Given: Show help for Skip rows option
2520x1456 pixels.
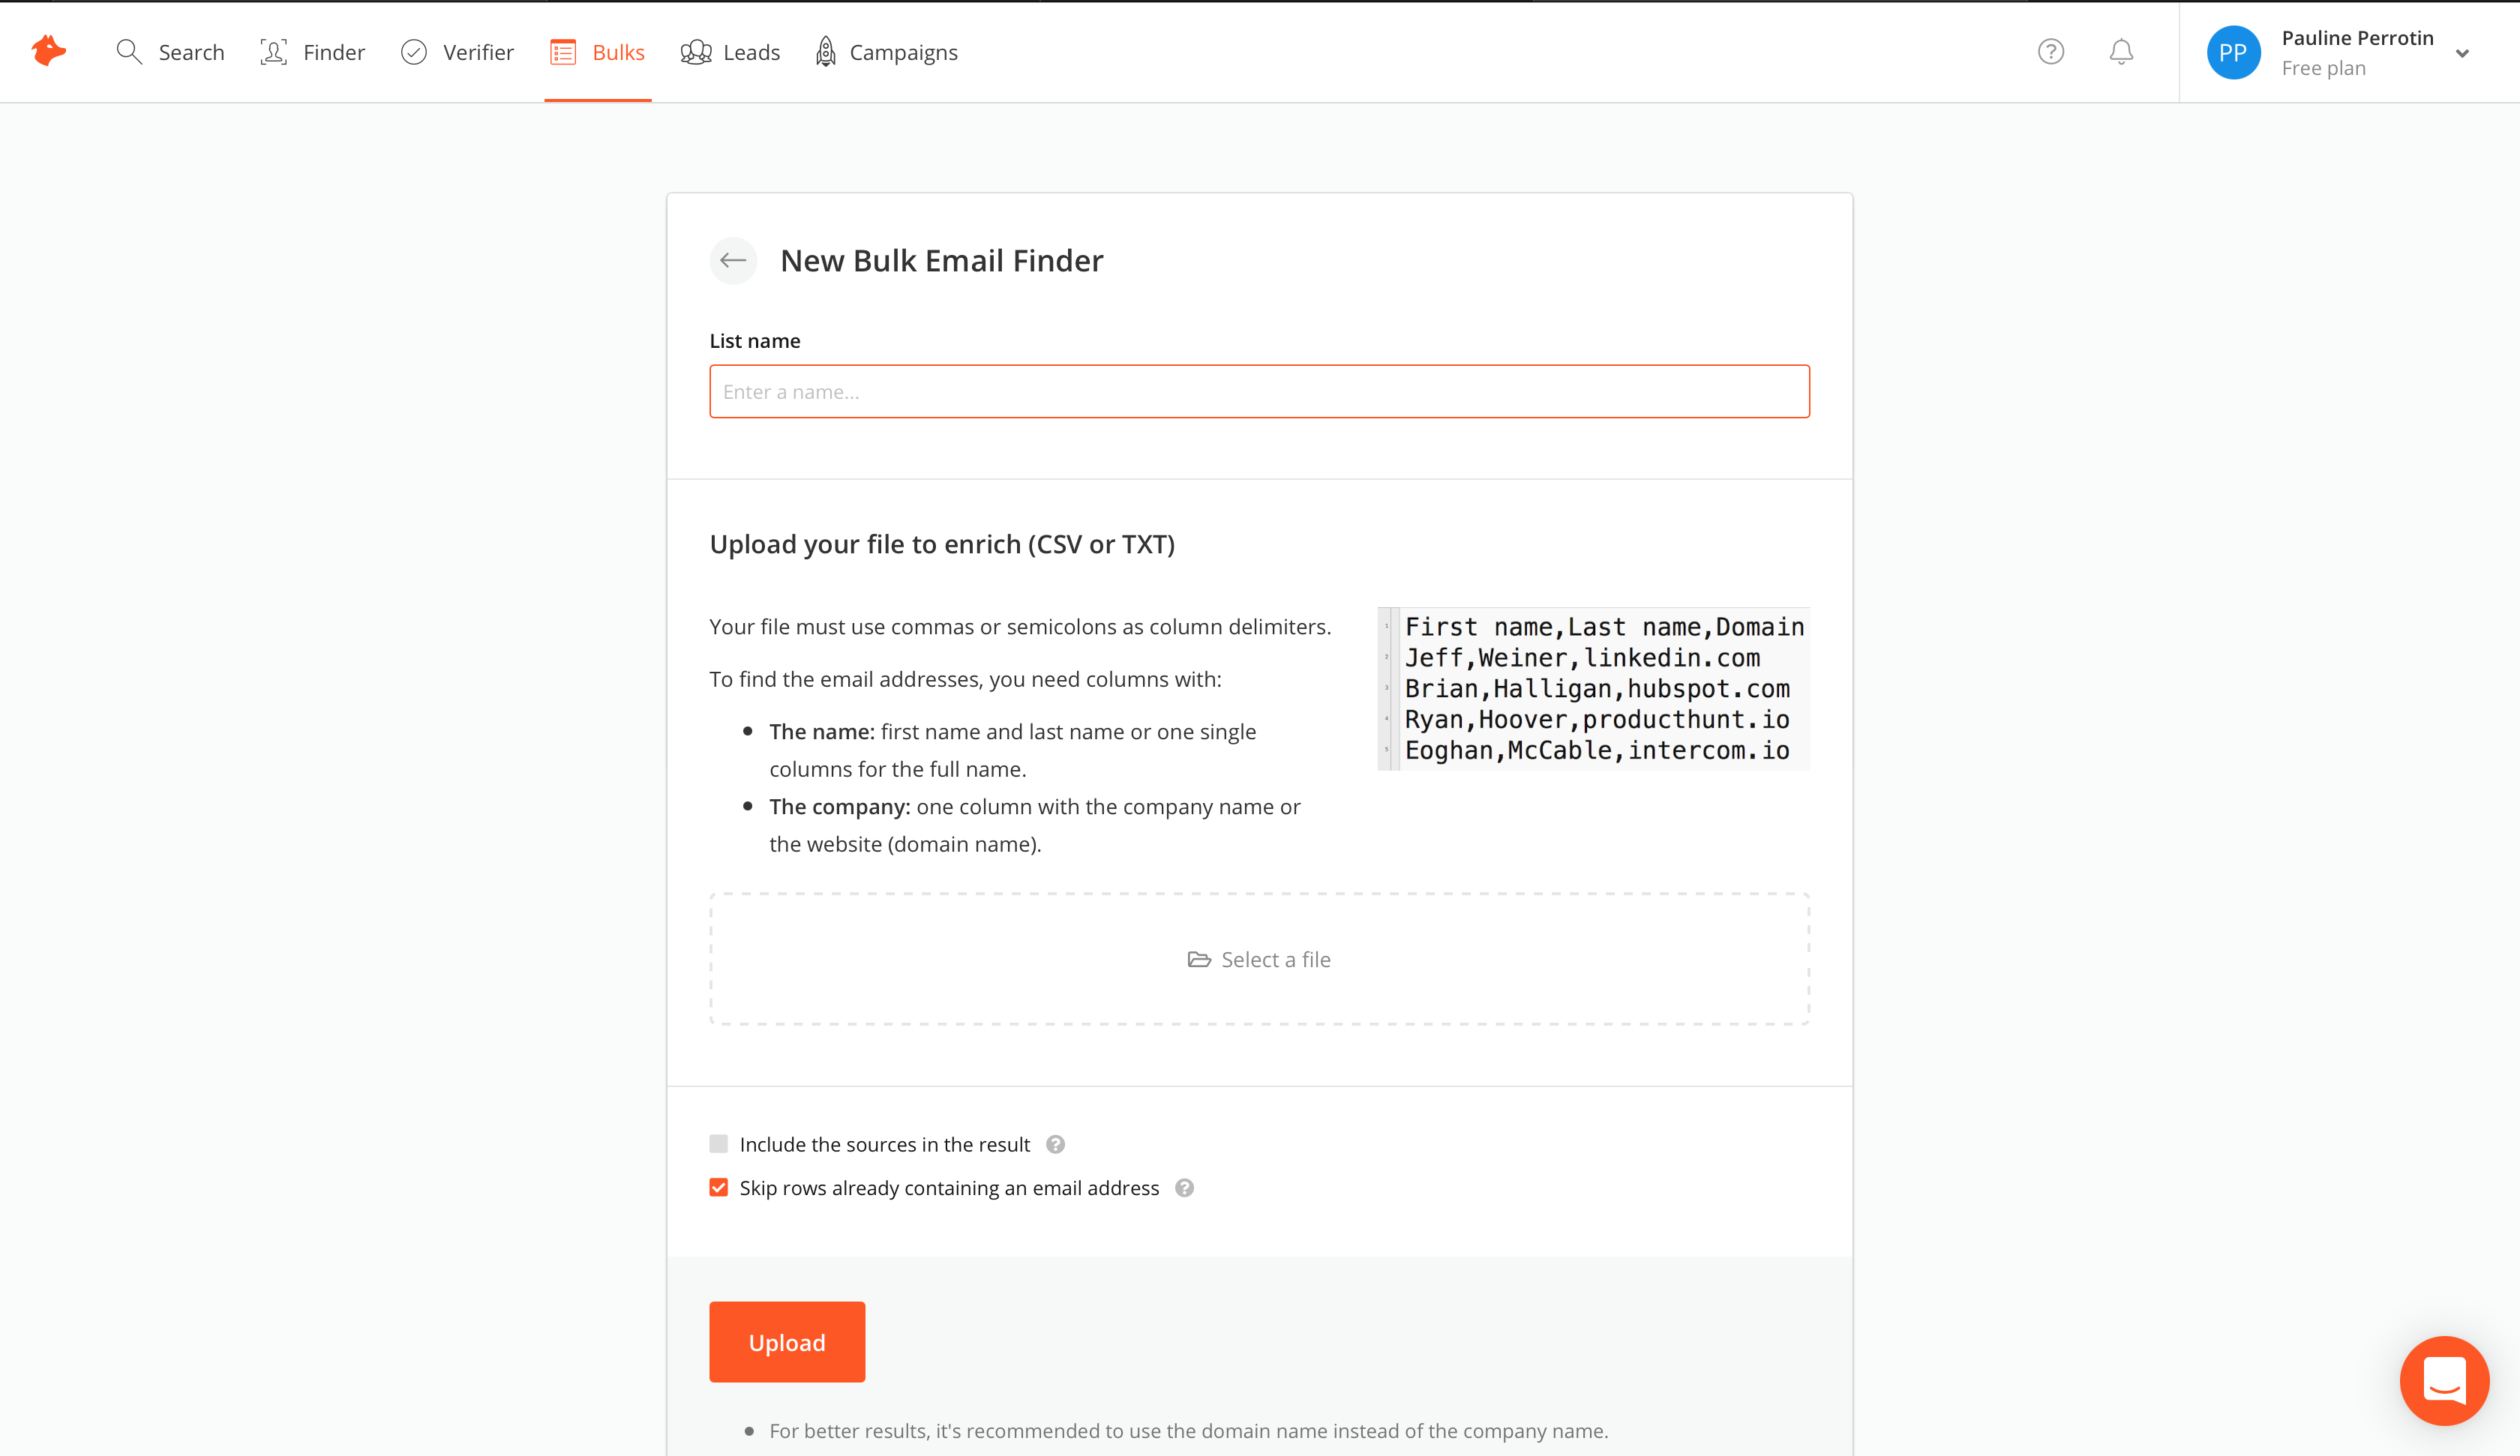Looking at the screenshot, I should pos(1184,1188).
